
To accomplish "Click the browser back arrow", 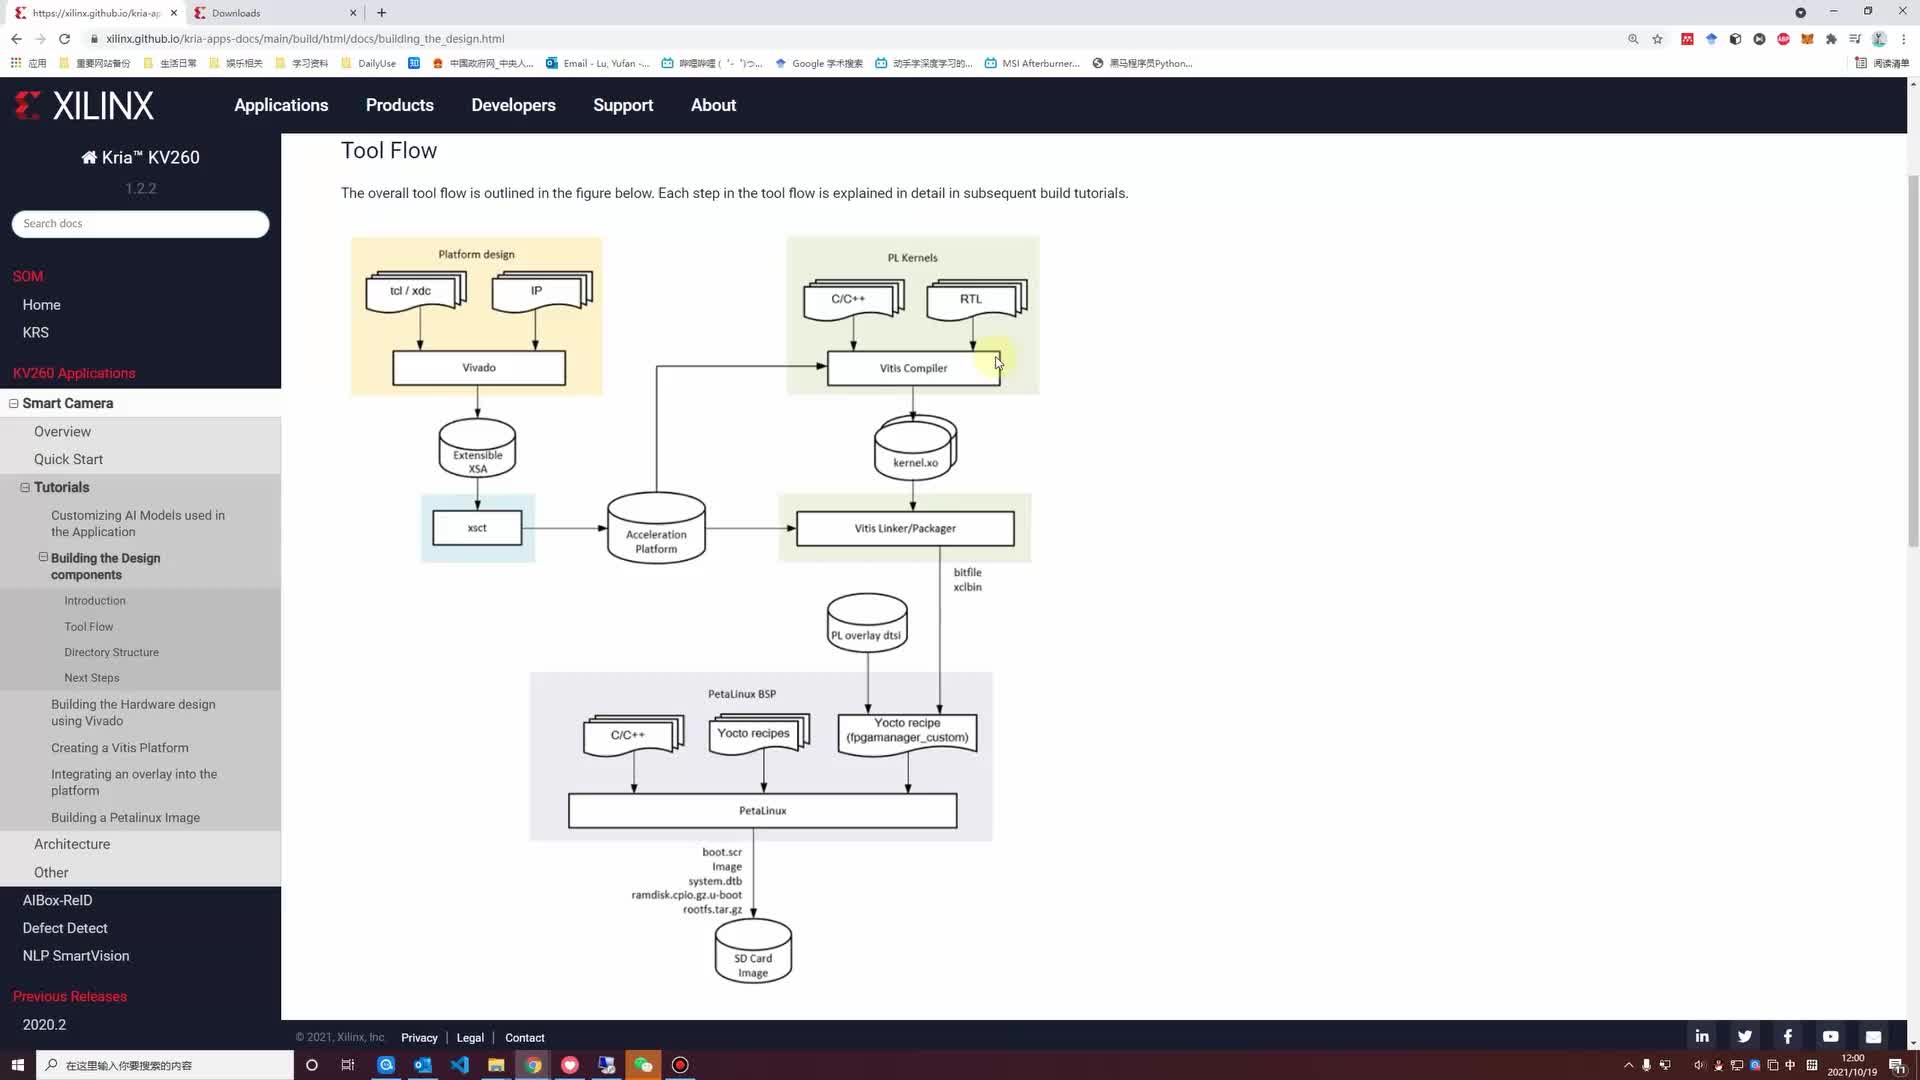I will click(x=16, y=39).
